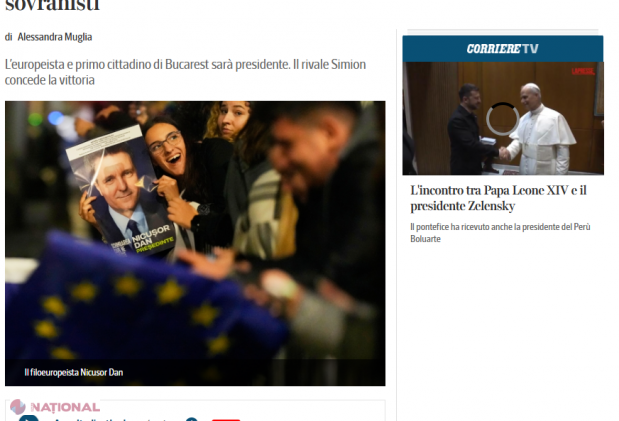
Task: Click the article subtitle about Simion conceding
Action: 185,72
